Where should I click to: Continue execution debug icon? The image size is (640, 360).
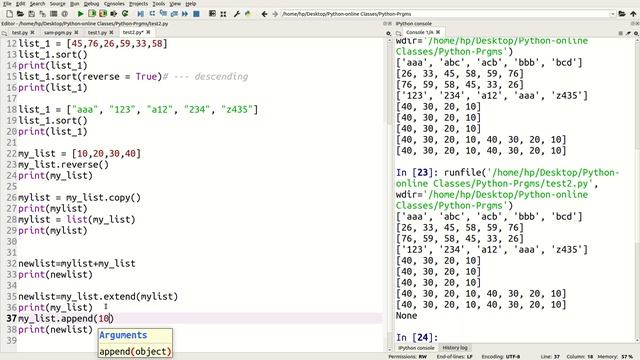[185, 14]
